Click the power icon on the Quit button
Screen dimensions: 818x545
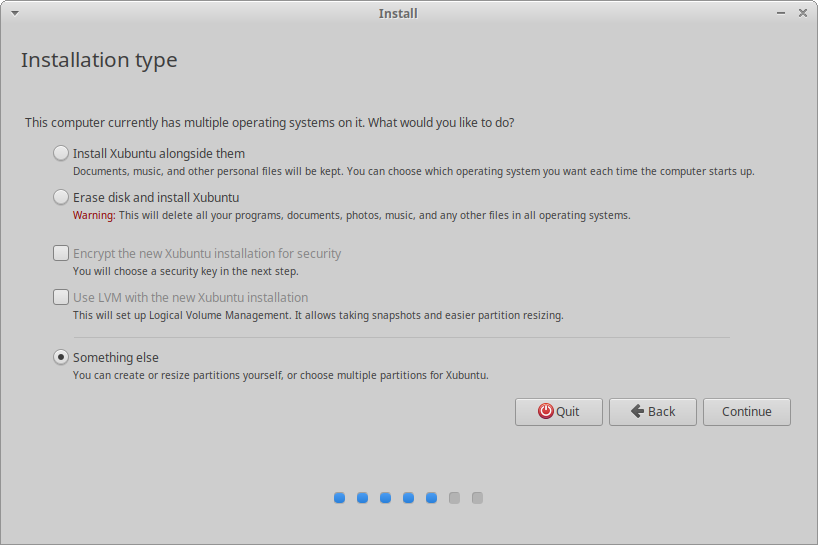point(545,411)
